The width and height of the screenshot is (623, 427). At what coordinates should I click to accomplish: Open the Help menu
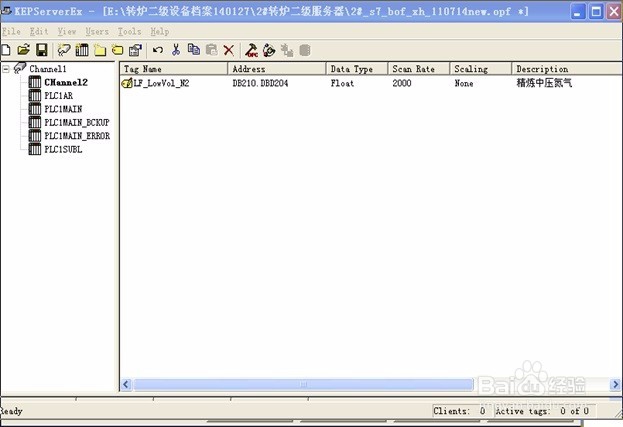click(x=160, y=31)
